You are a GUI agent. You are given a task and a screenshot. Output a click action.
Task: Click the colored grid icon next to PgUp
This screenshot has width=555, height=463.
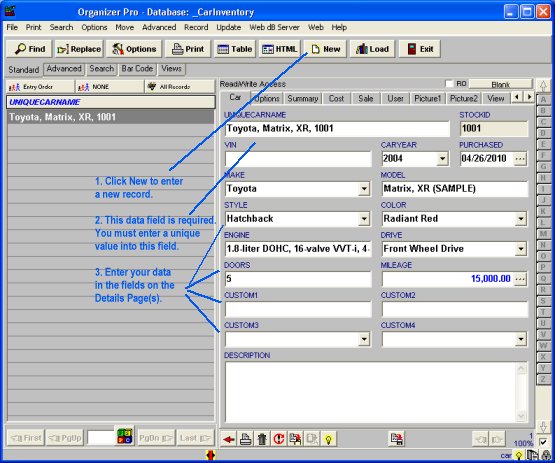125,436
